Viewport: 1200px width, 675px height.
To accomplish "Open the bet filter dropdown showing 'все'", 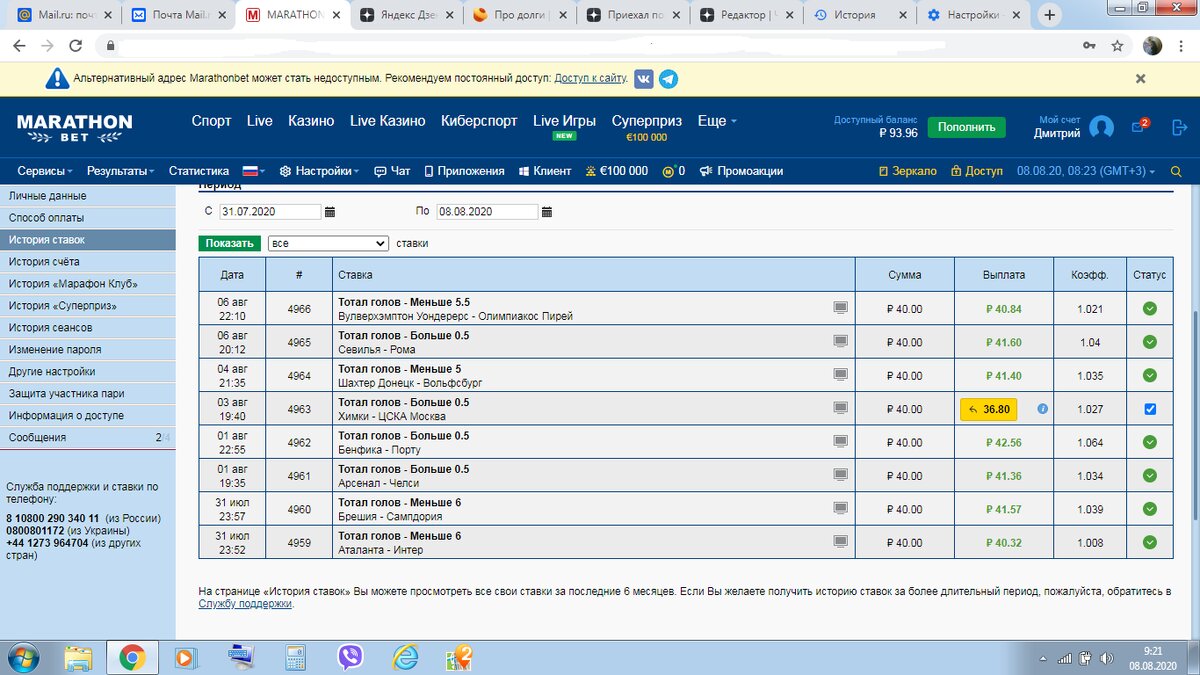I will click(328, 243).
